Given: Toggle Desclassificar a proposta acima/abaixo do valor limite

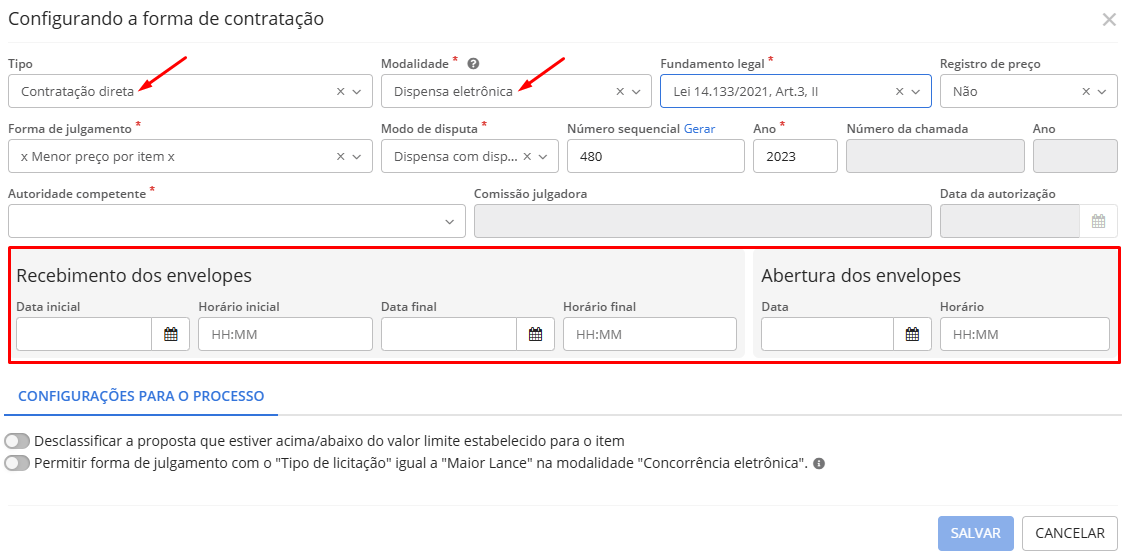Looking at the screenshot, I should pos(17,441).
